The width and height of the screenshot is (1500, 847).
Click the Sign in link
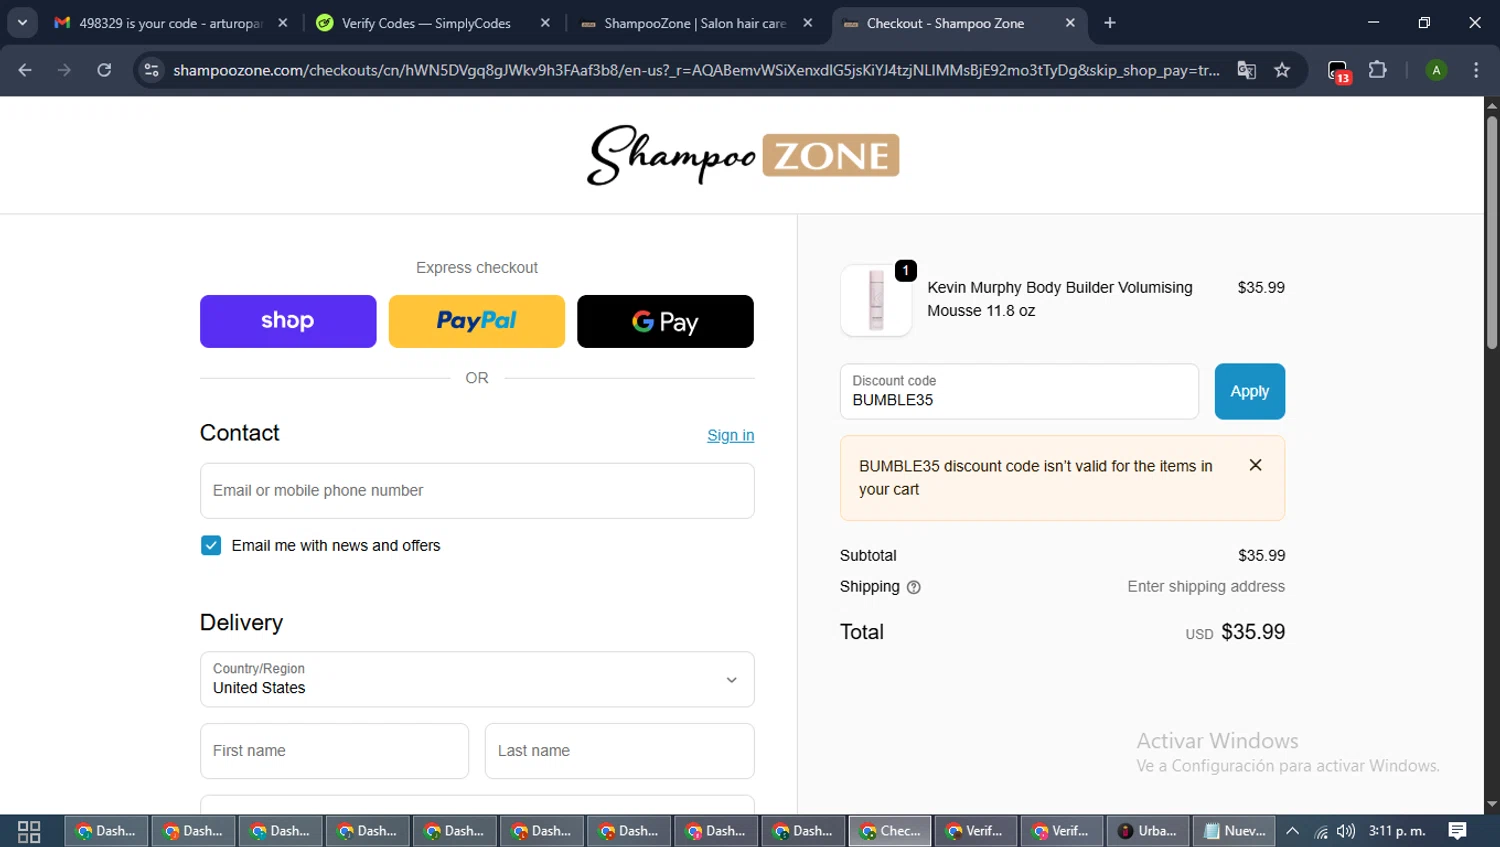730,435
